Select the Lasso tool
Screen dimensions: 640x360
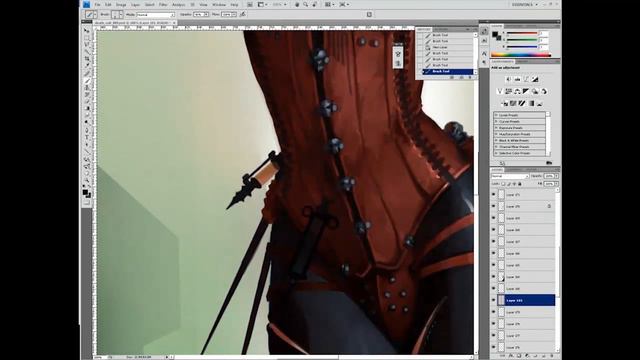point(87,45)
